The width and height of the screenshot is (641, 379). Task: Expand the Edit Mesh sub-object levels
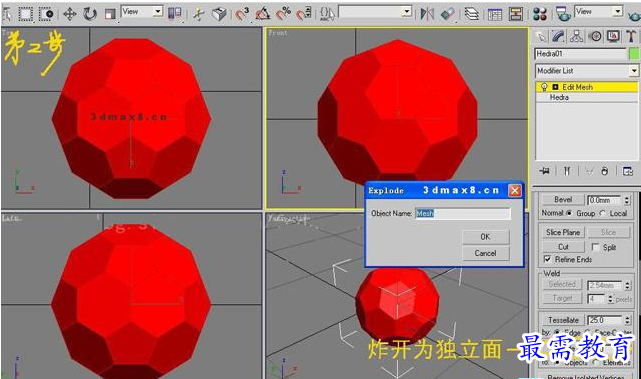point(555,87)
